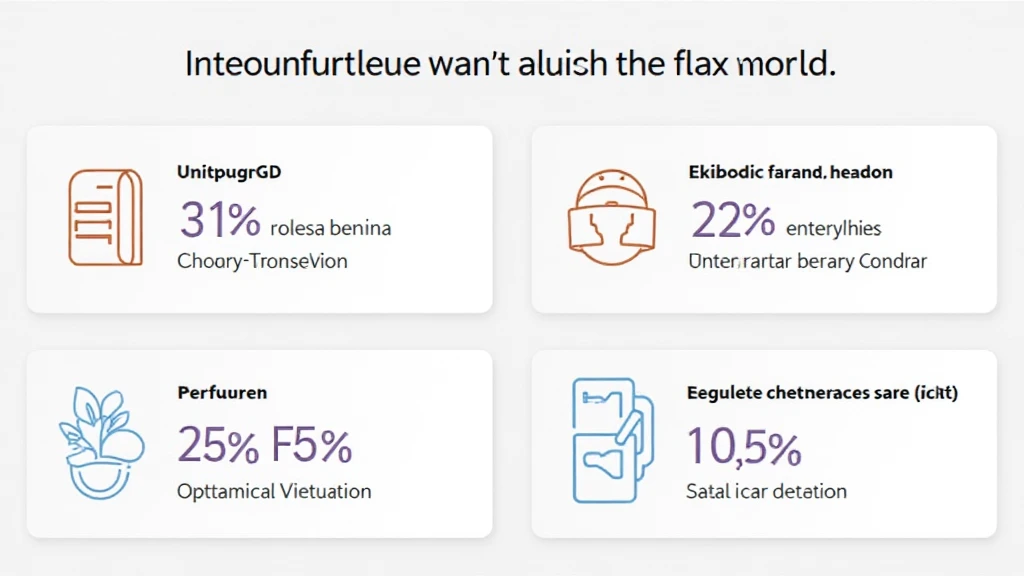Screen dimensions: 1024x576
Task: Click the 'rolesa benina' text
Action: point(332,228)
